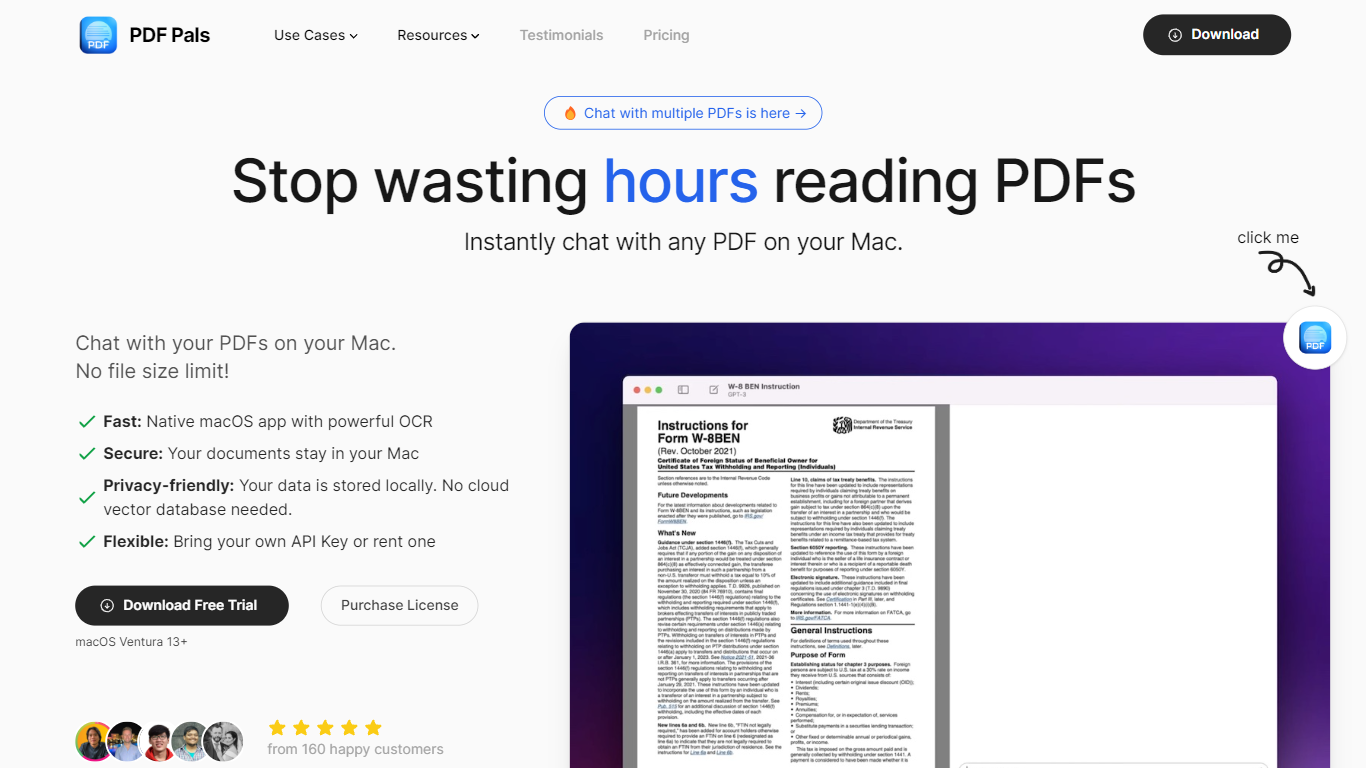Open the "Chat with multiple PDFs is here" link
The width and height of the screenshot is (1366, 768).
click(x=683, y=113)
